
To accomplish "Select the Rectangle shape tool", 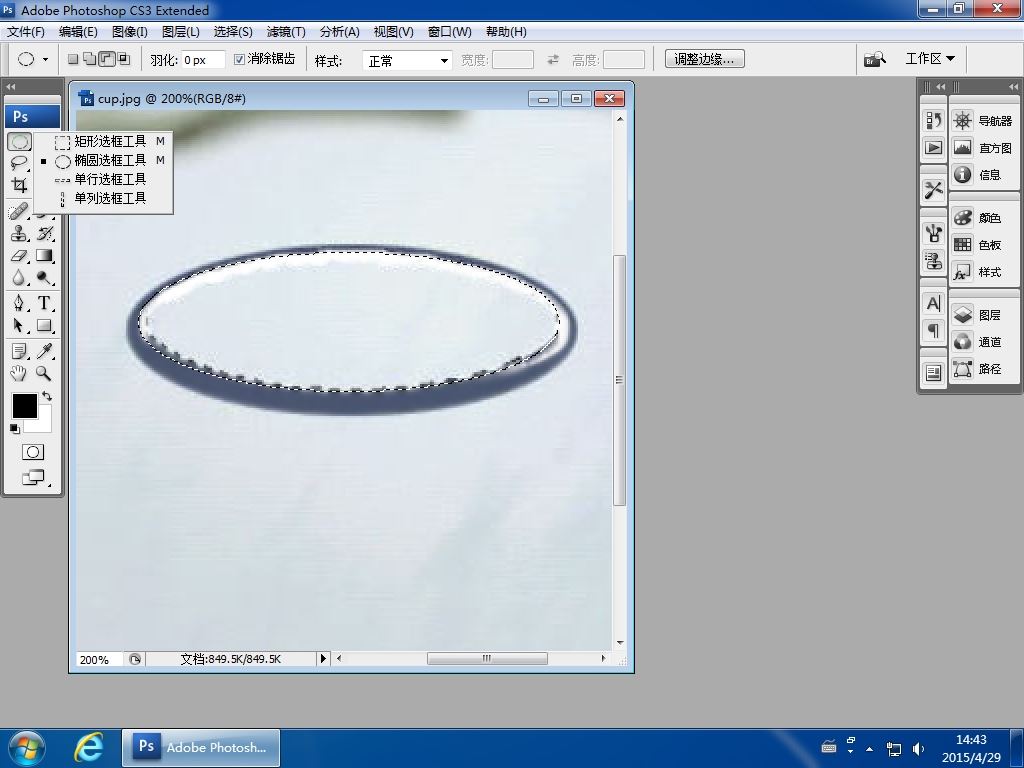I will (44, 325).
